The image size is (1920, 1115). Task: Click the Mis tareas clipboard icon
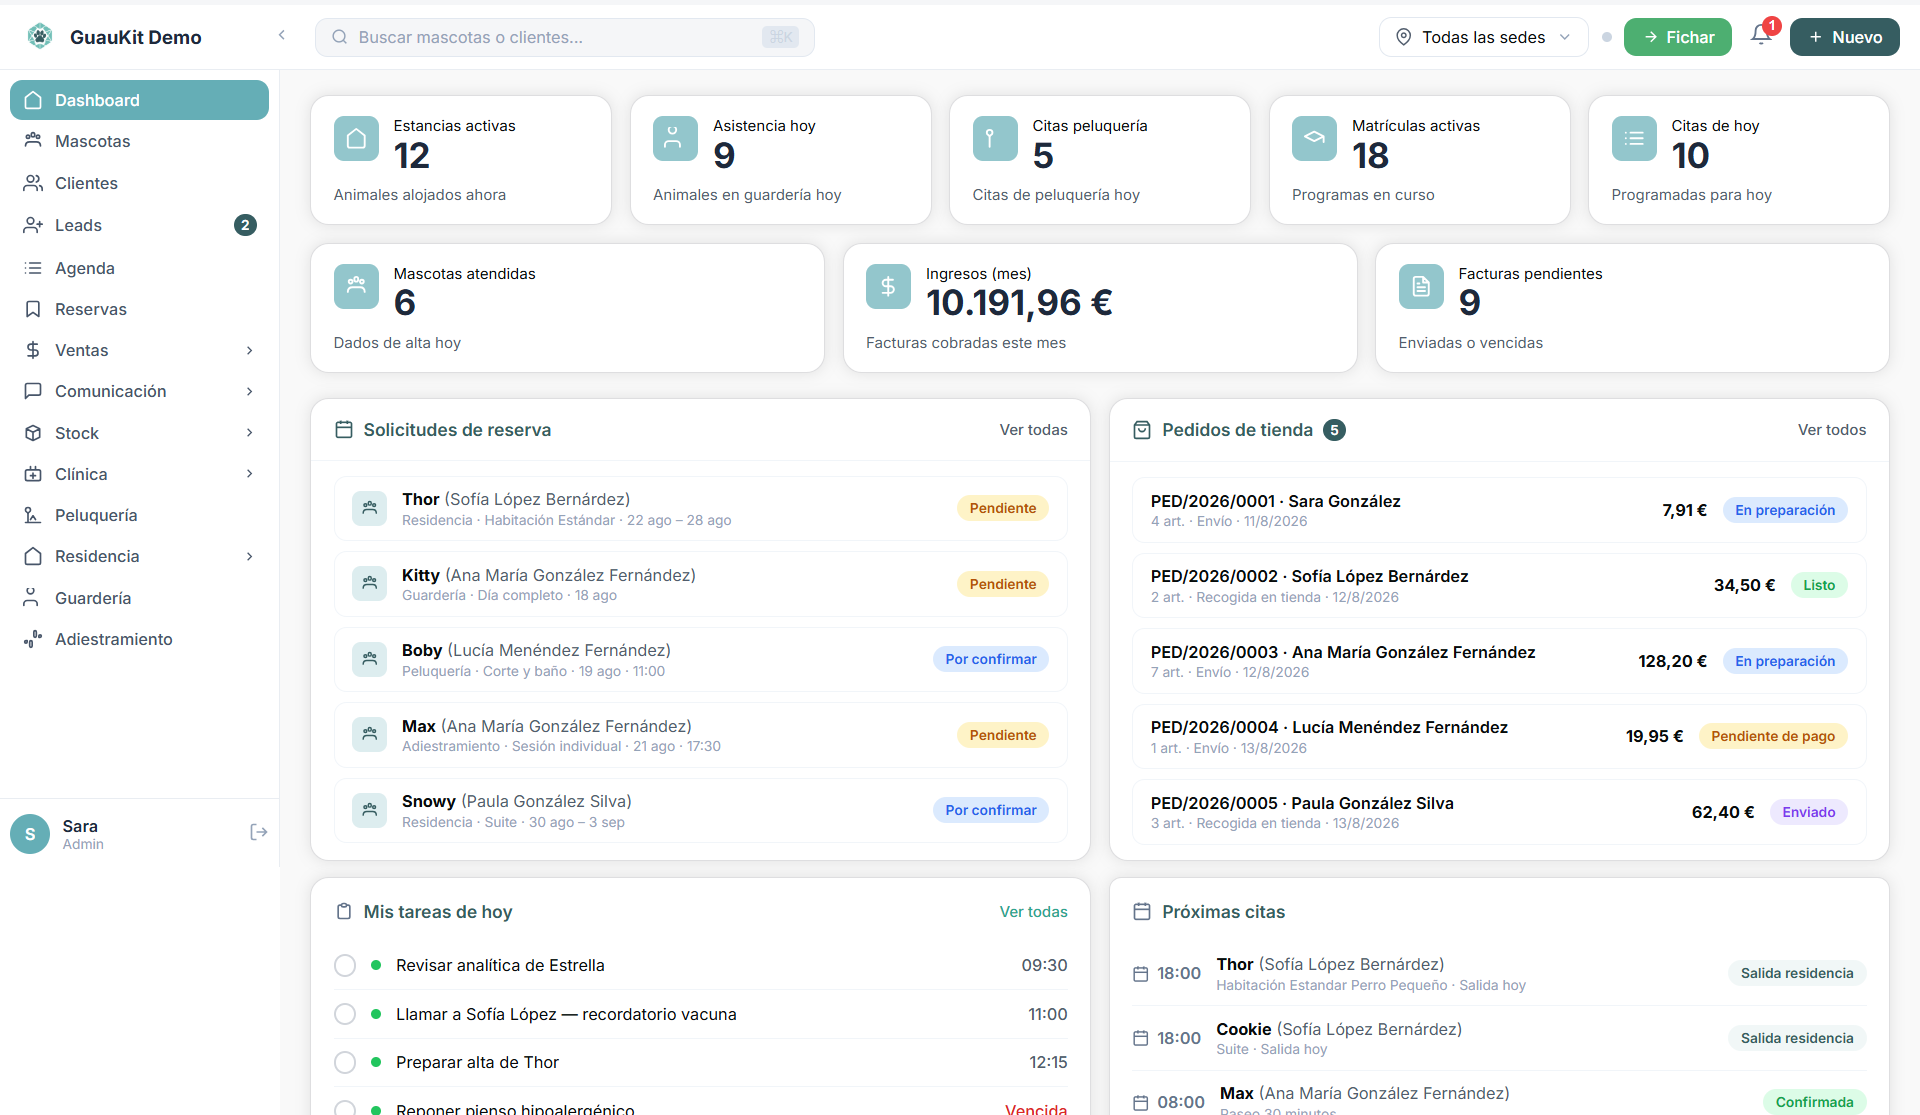[x=344, y=912]
